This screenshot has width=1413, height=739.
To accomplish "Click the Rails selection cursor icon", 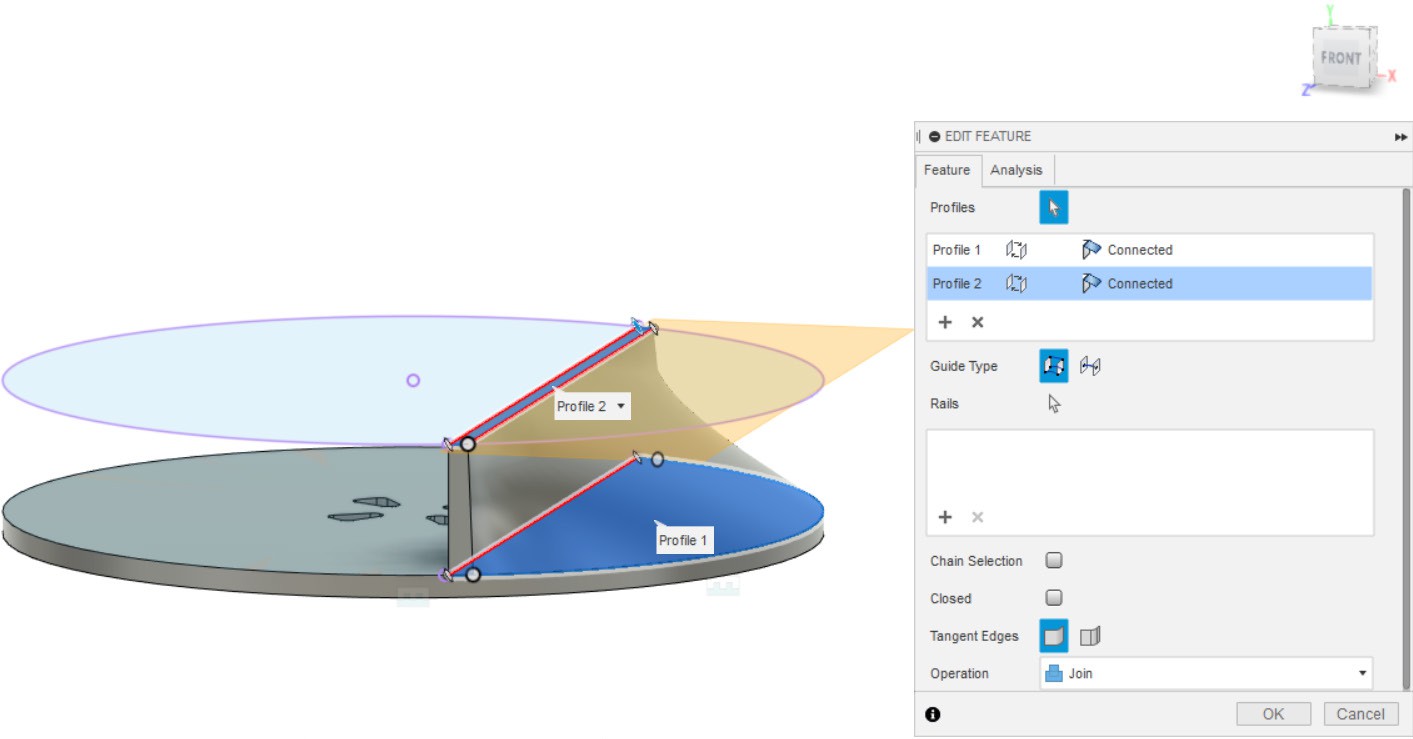I will 1054,404.
